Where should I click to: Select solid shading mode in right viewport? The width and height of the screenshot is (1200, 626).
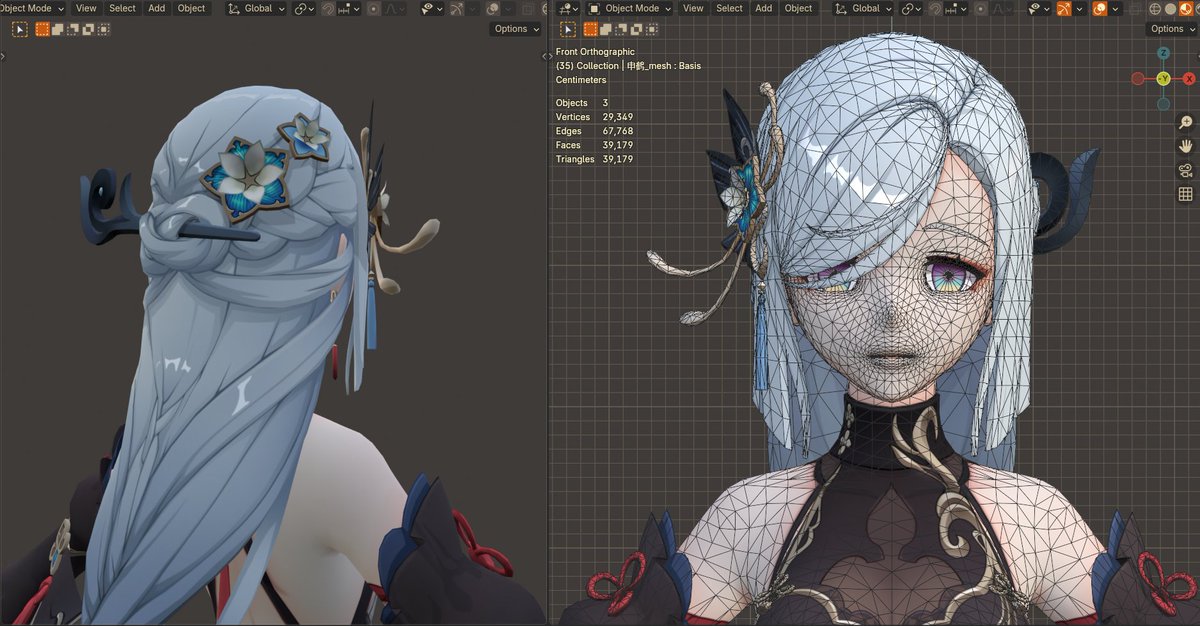click(1170, 8)
